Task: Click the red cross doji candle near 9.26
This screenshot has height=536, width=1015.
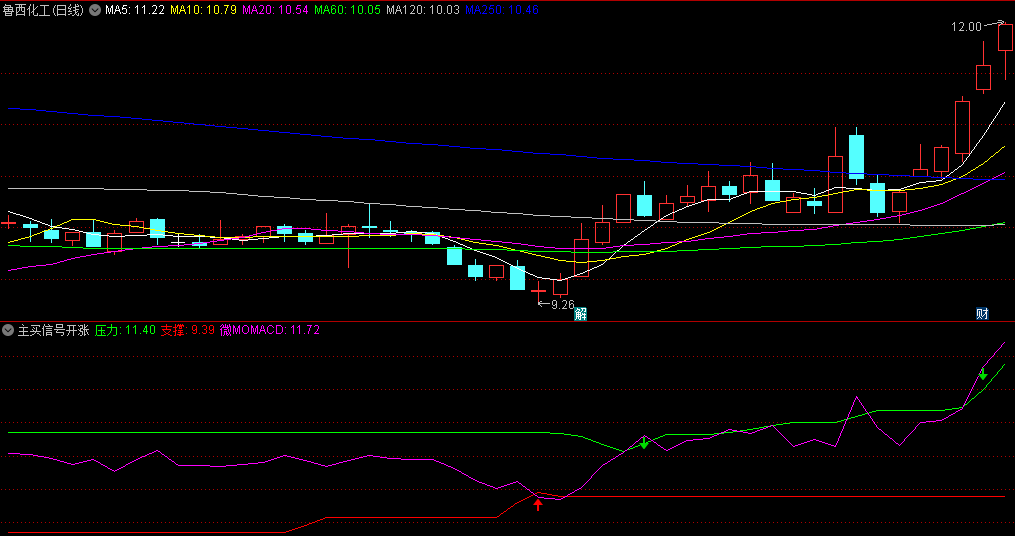Action: click(539, 292)
